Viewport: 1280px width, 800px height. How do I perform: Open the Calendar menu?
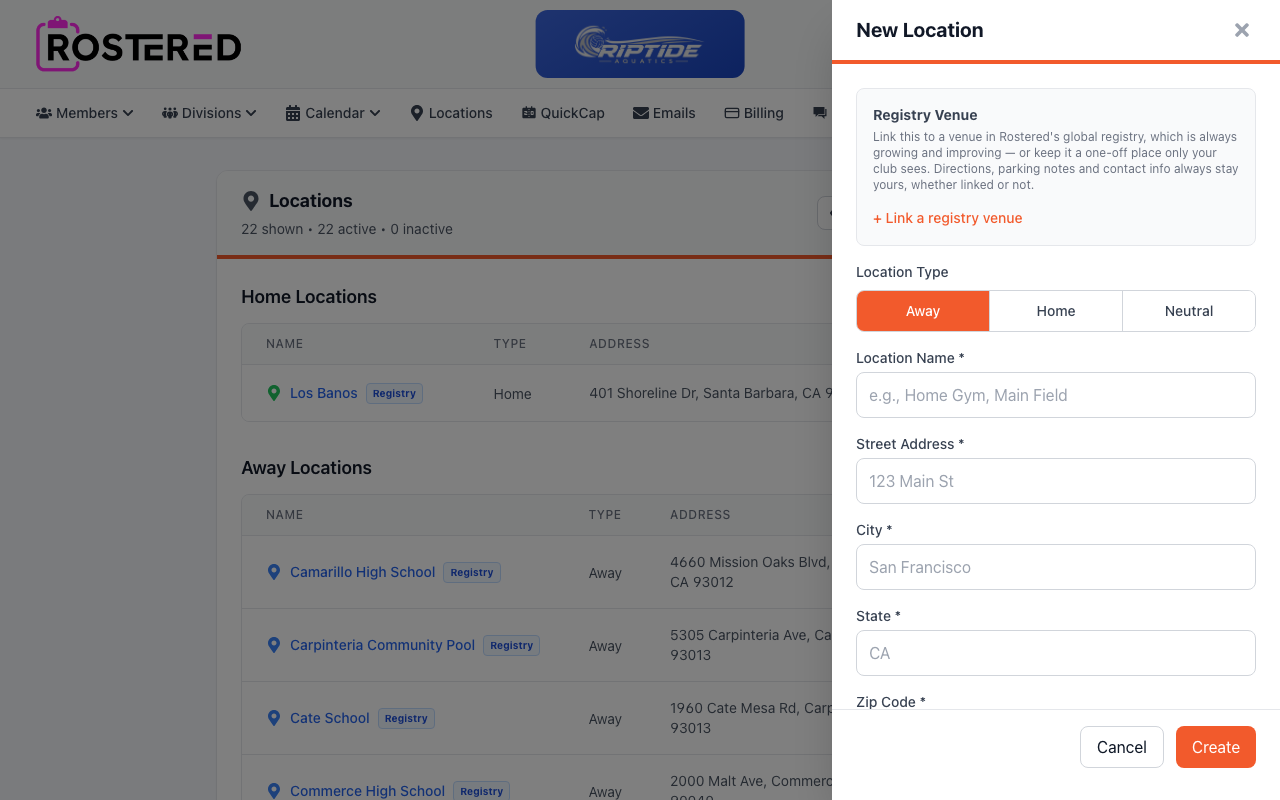333,113
